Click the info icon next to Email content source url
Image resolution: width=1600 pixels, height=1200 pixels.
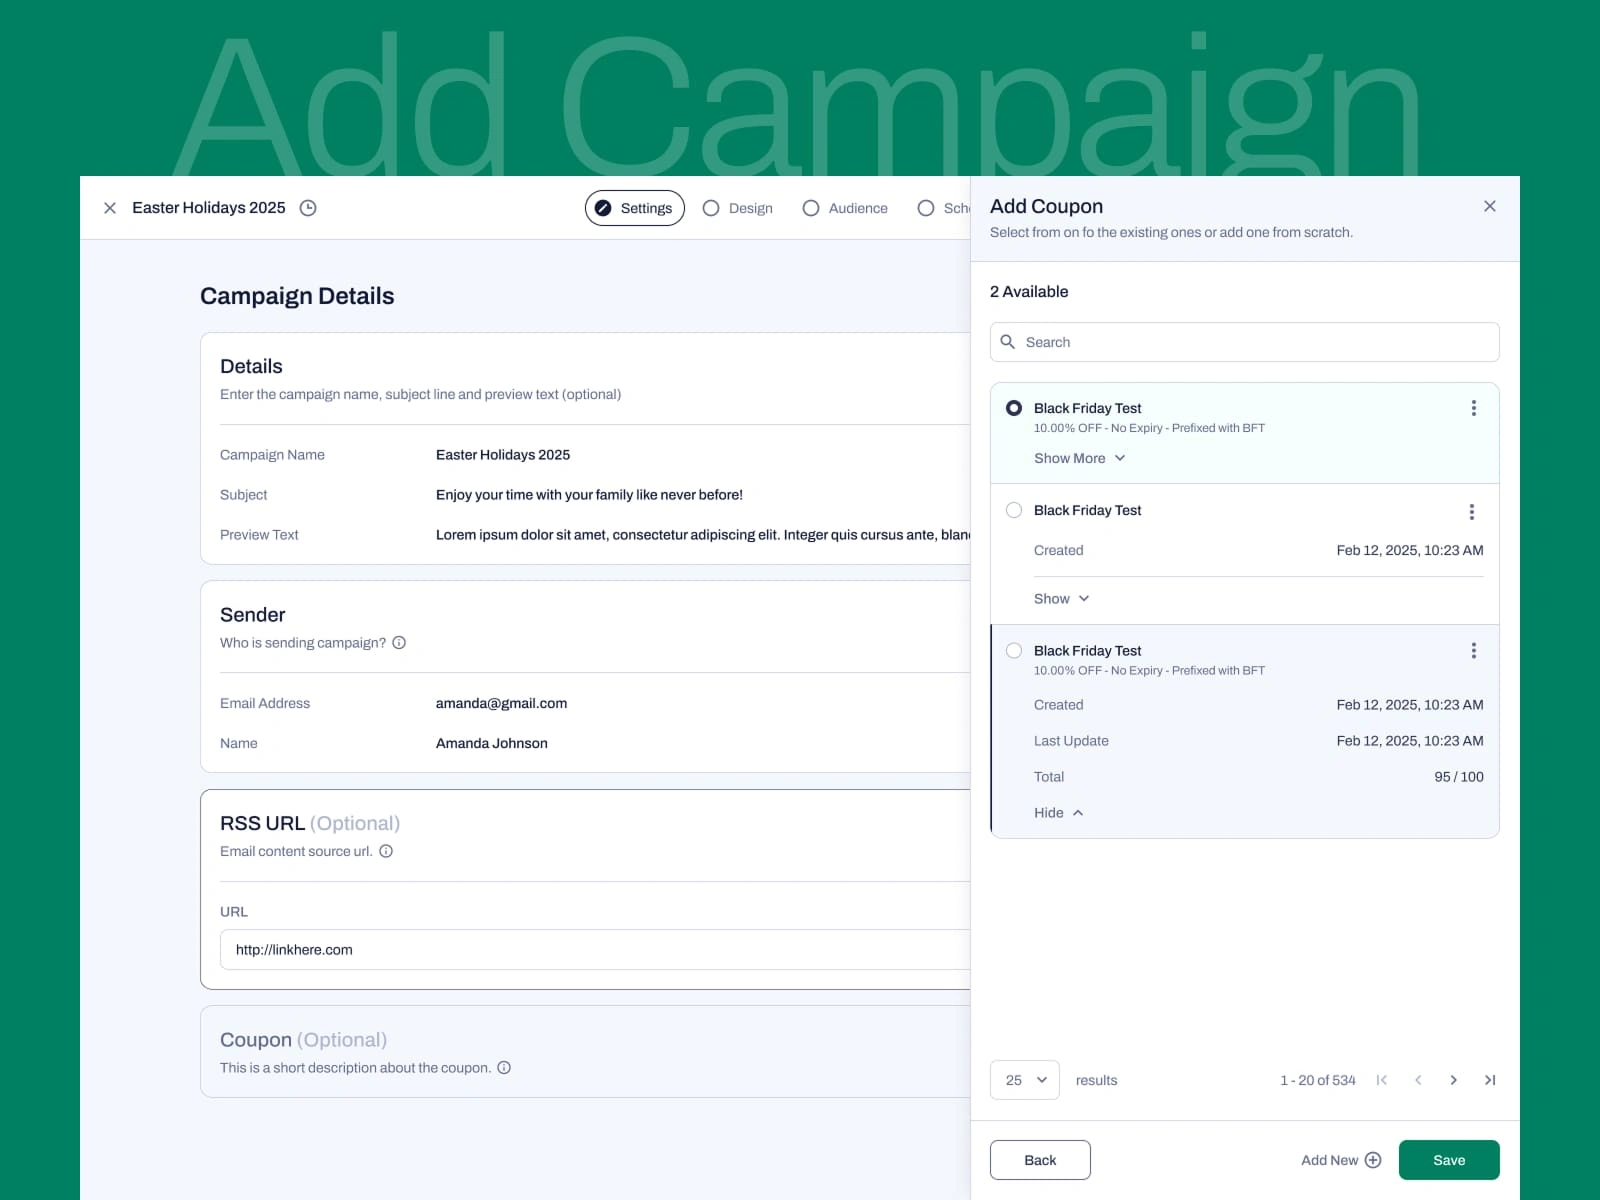[x=387, y=851]
